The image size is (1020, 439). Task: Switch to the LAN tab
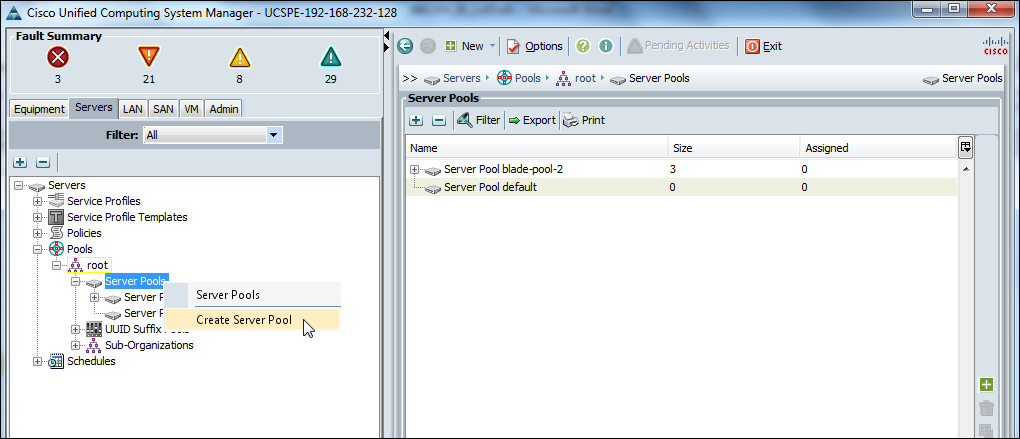tap(133, 109)
